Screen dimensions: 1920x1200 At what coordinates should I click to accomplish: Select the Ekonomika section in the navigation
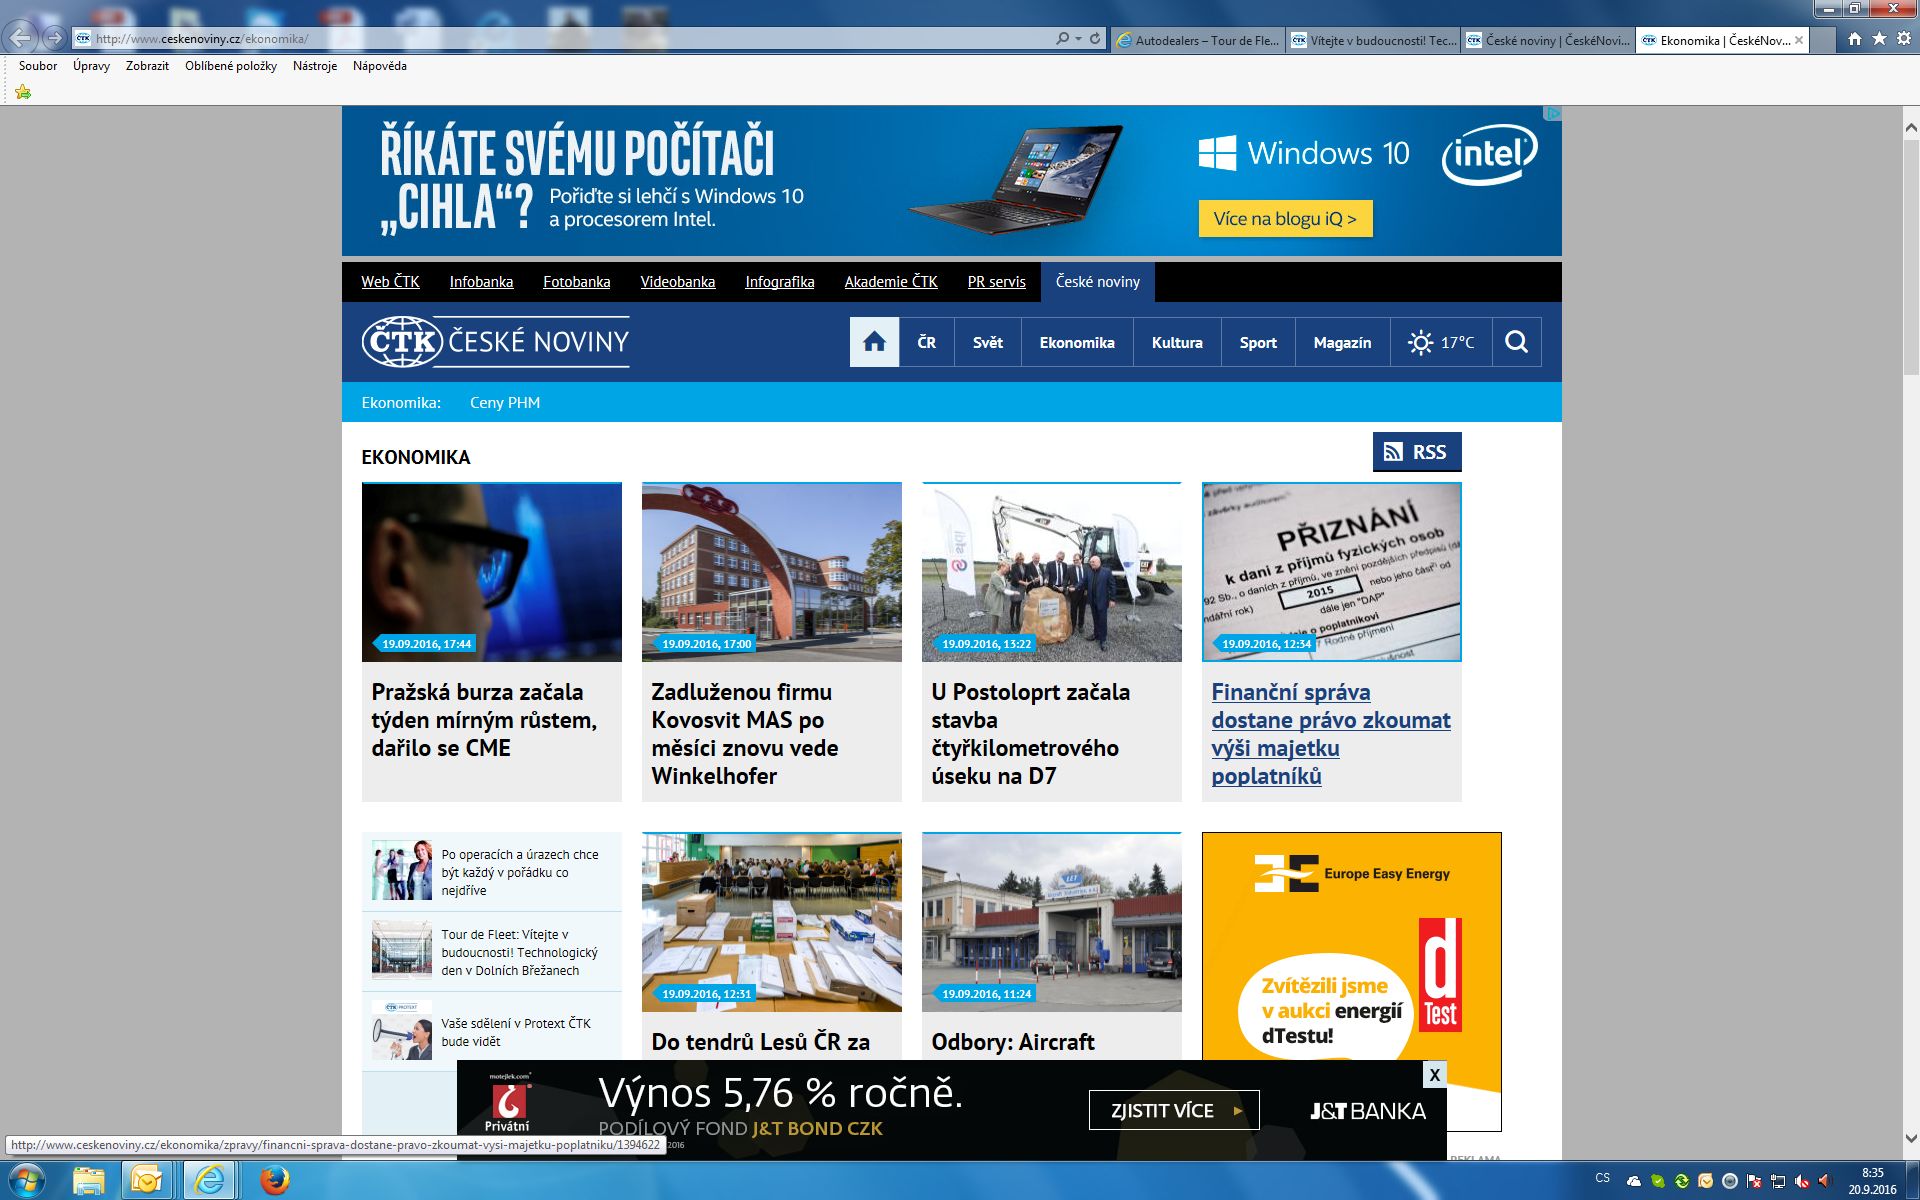1077,342
